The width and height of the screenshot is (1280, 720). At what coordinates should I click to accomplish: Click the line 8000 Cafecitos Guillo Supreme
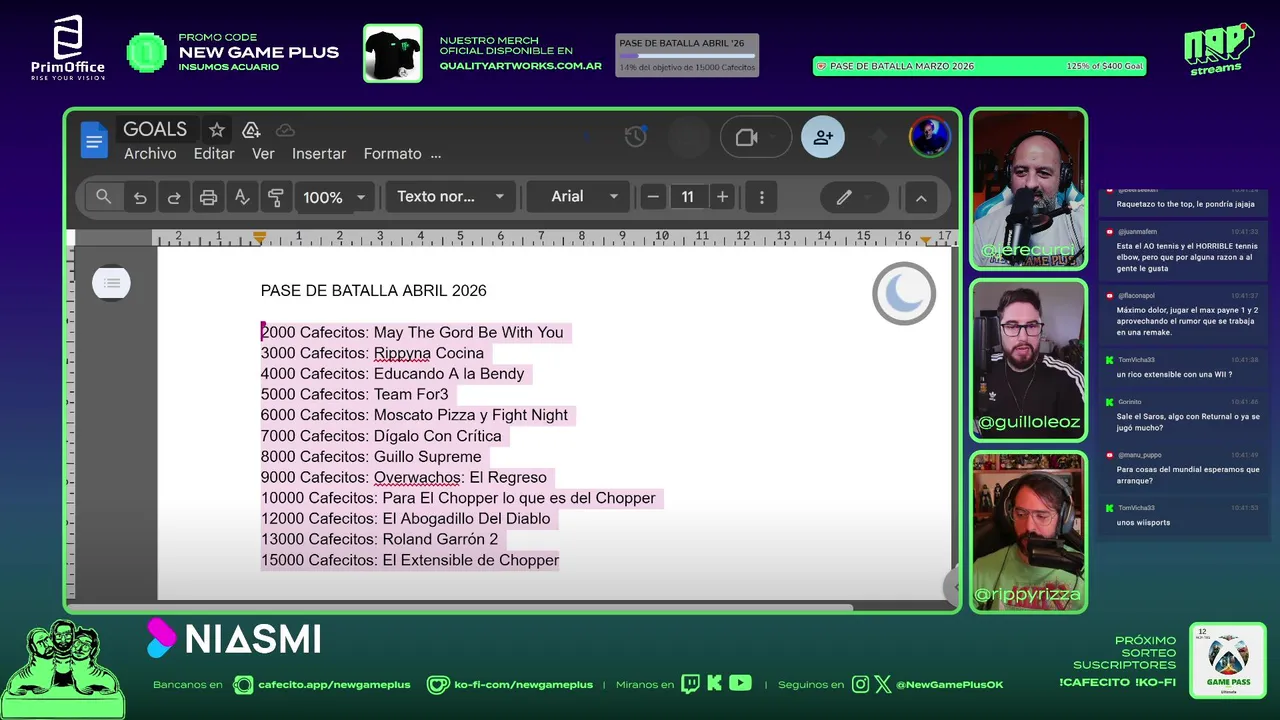click(x=371, y=457)
